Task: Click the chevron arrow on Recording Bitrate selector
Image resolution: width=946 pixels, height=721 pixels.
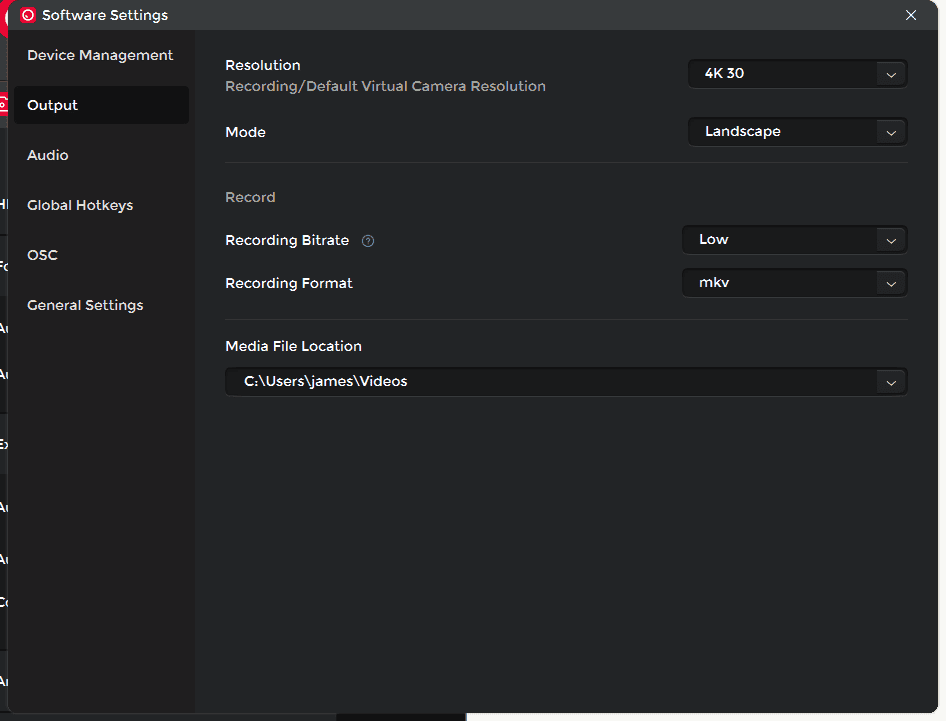Action: coord(890,240)
